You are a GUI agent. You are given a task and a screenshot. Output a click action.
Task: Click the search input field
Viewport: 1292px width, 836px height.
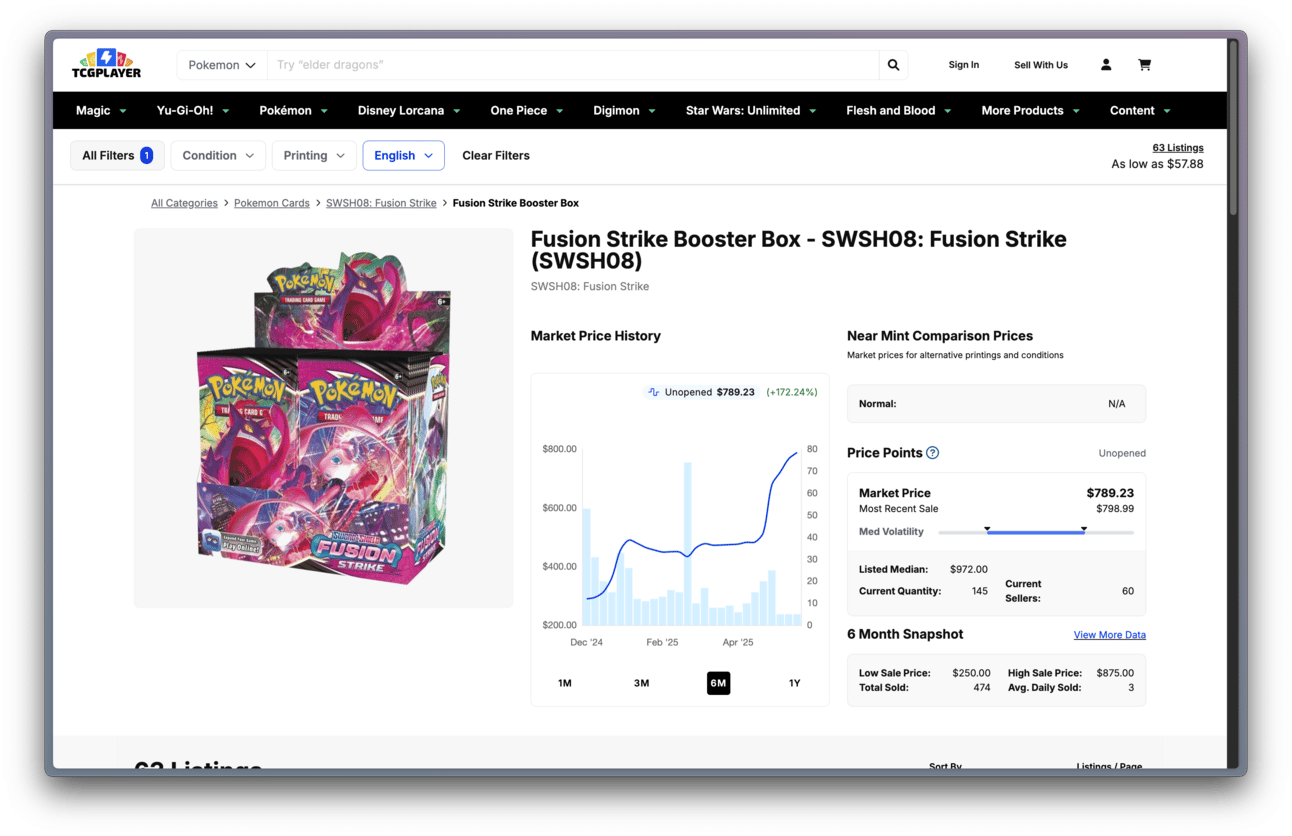pyautogui.click(x=573, y=65)
